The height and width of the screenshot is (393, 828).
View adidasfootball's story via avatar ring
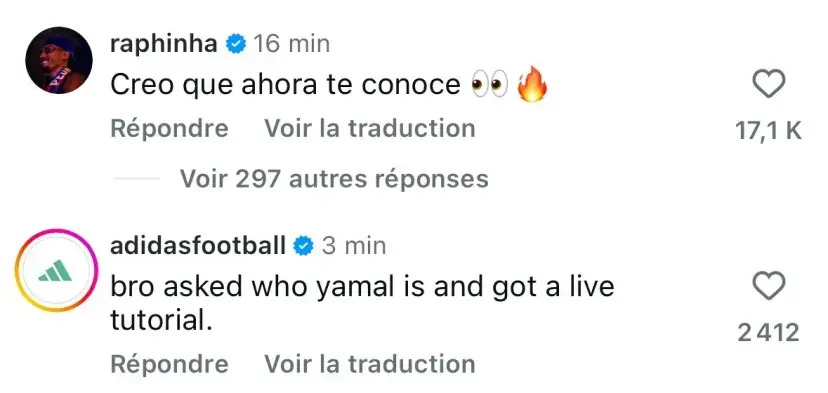coord(57,270)
